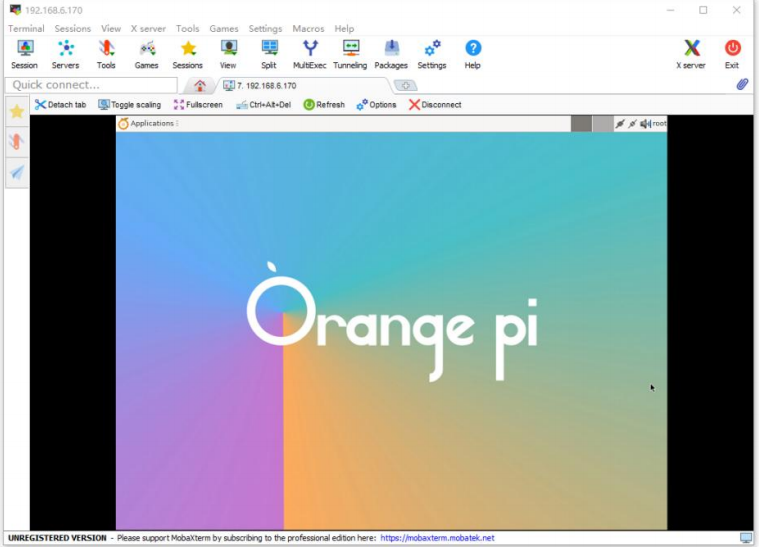Focus the Quick connect input field
Image resolution: width=759 pixels, height=547 pixels.
91,85
